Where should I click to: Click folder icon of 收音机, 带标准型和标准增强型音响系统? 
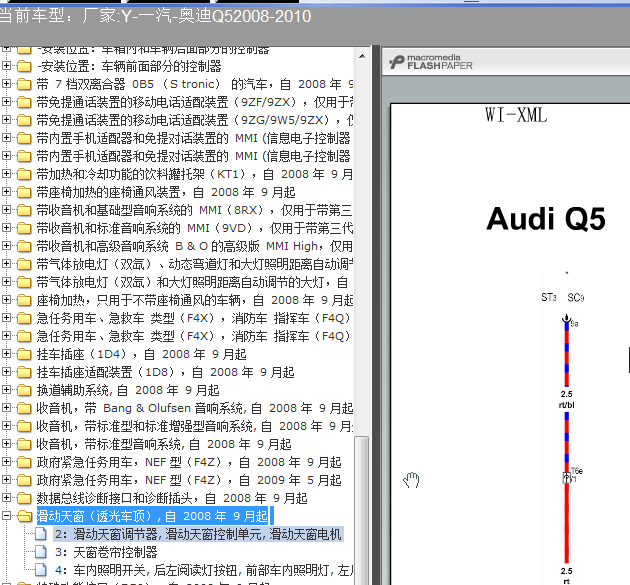(24, 426)
